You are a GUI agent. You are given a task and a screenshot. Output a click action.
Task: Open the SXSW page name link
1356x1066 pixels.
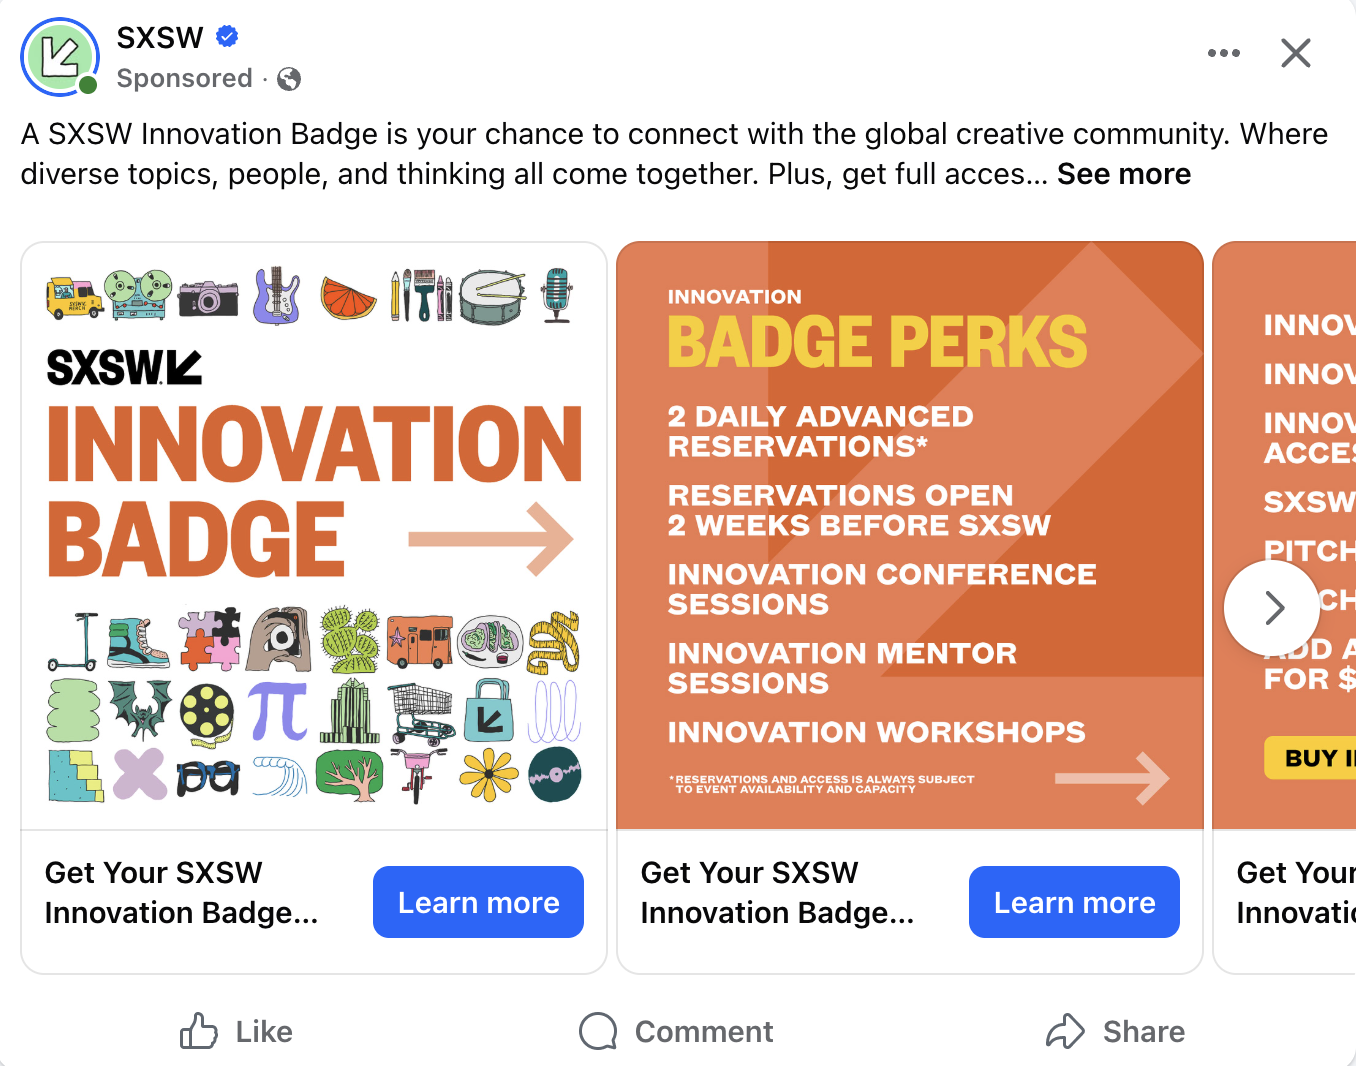point(160,38)
